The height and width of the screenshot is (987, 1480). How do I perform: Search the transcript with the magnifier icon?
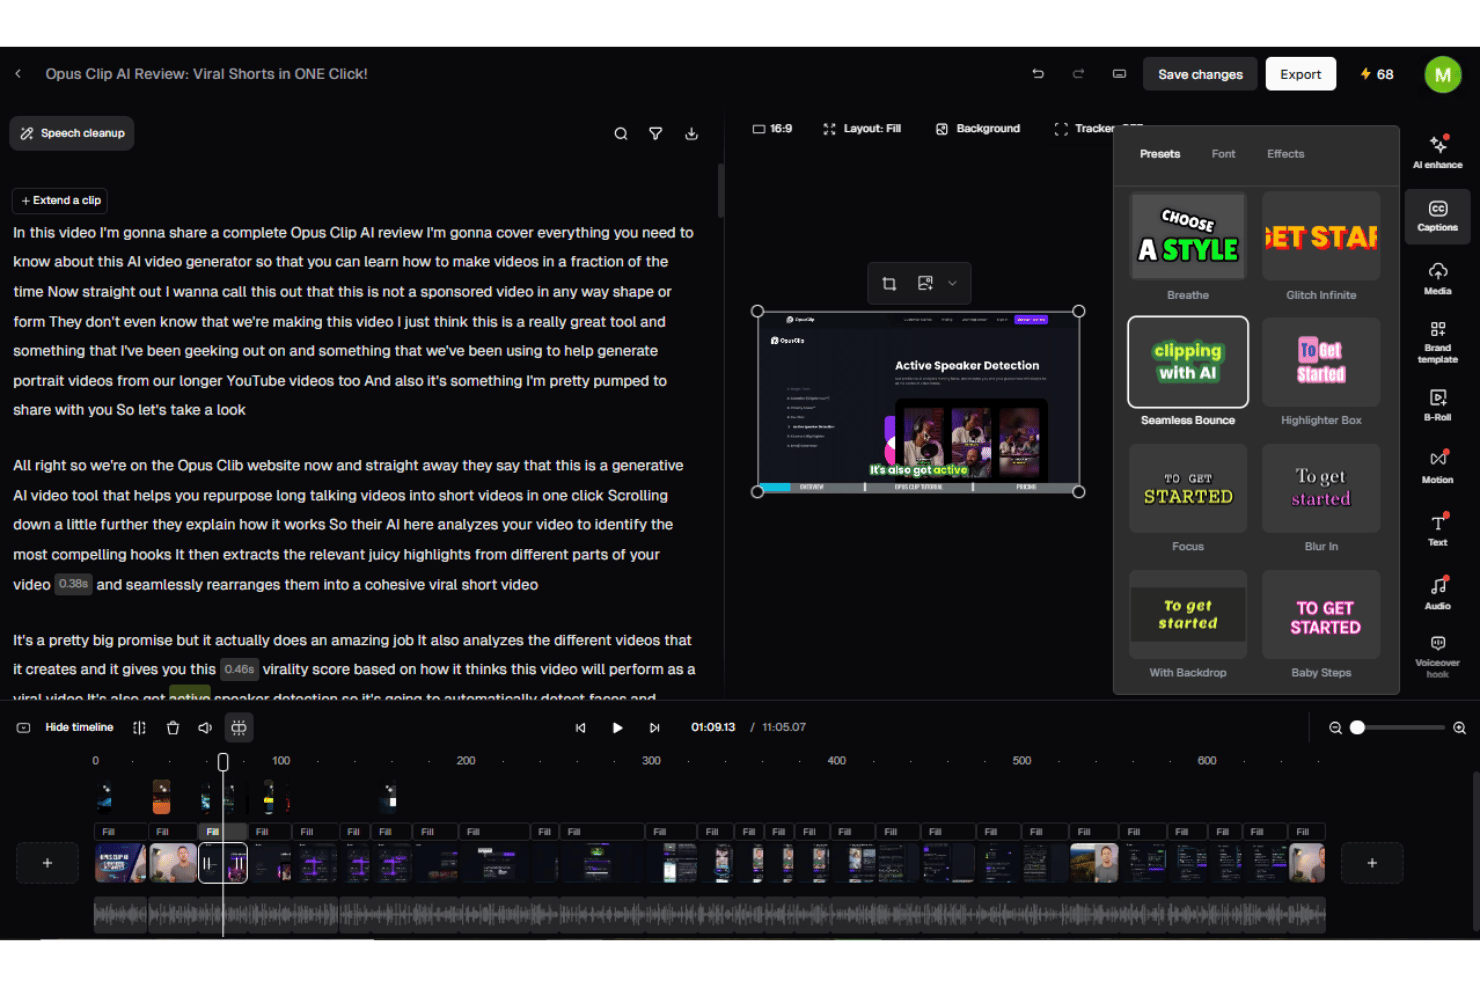[621, 134]
